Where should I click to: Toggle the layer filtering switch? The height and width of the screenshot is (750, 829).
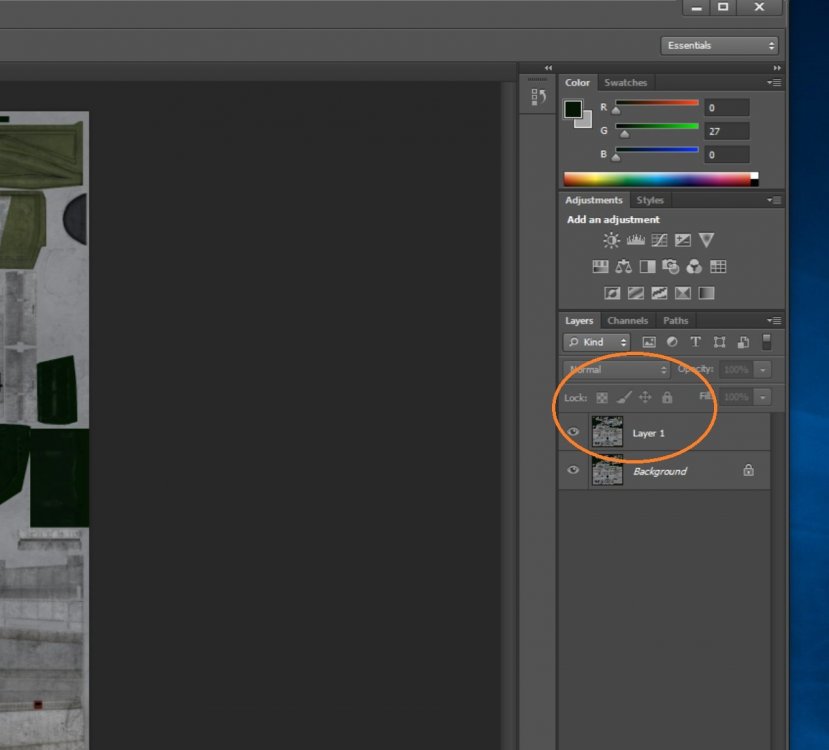coord(766,342)
